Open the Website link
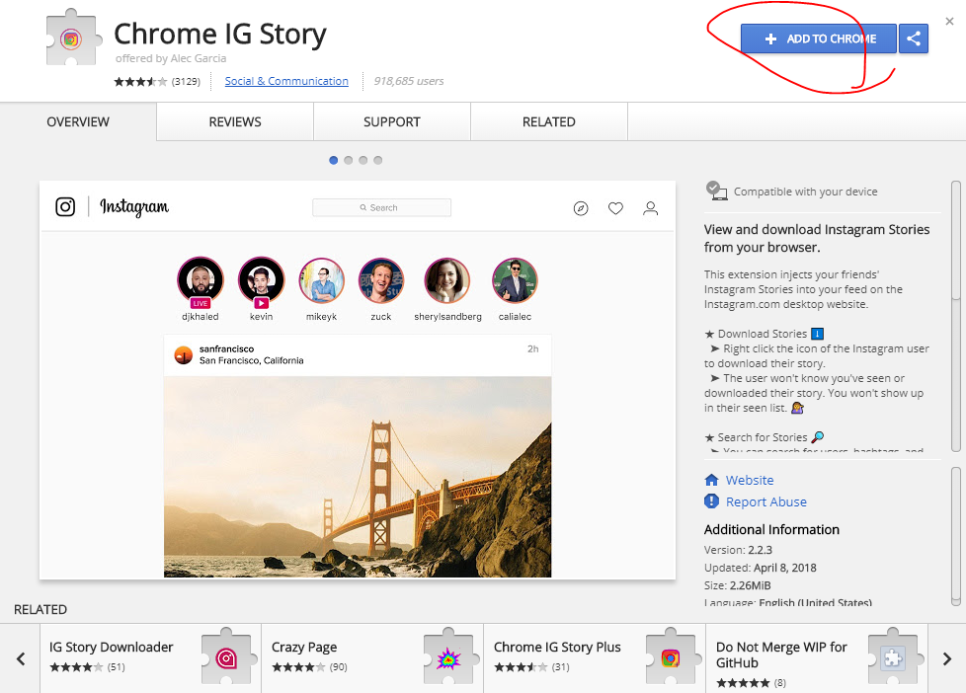 click(750, 480)
